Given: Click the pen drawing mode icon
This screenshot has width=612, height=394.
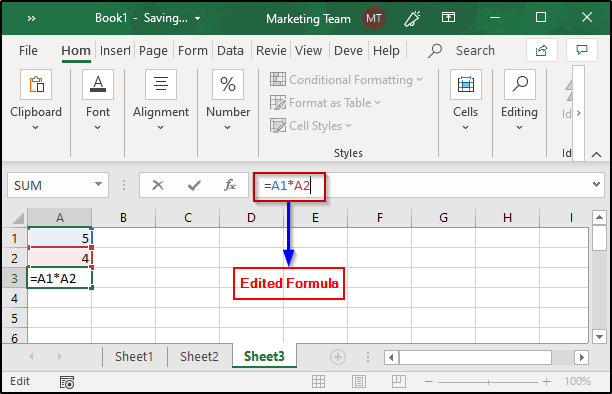Looking at the screenshot, I should [x=412, y=18].
